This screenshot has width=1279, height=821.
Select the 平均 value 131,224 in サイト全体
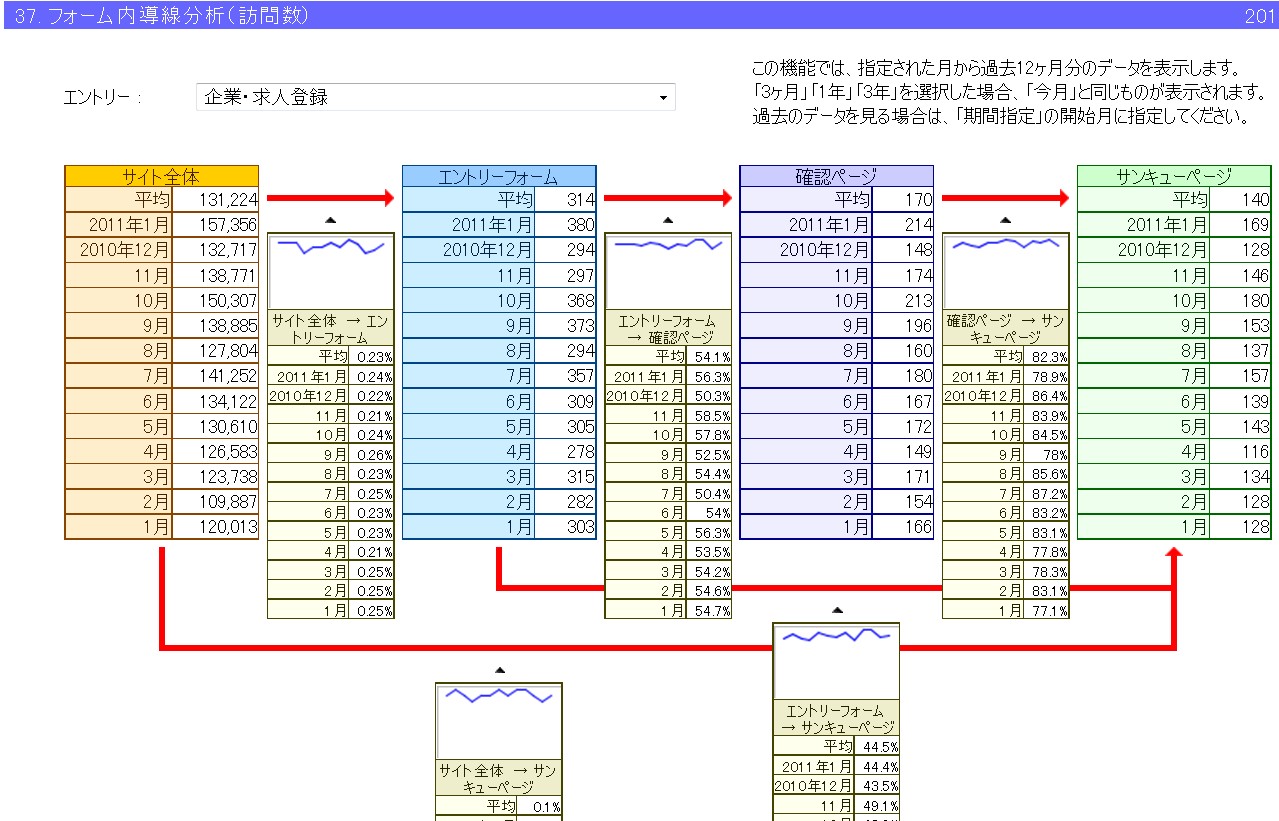tap(215, 200)
